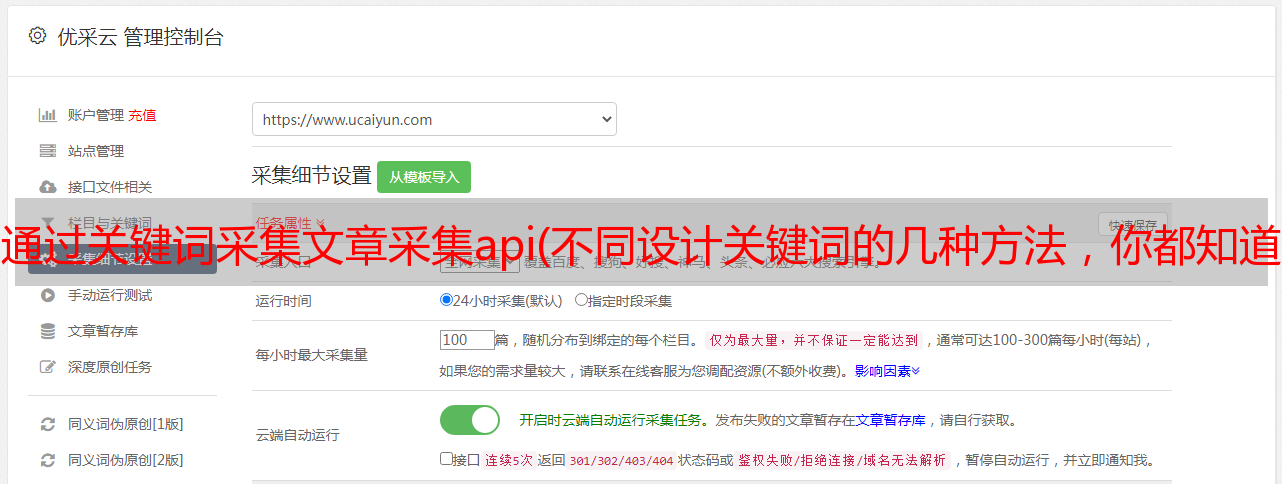The height and width of the screenshot is (484, 1282).
Task: Select 深度原创任务 in the sidebar
Action: [x=110, y=367]
